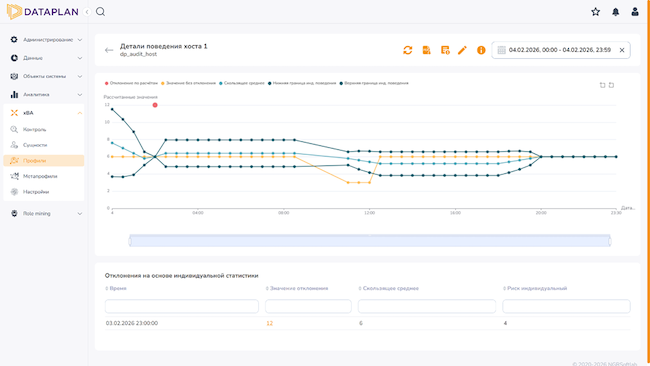Click the DATAPLAN logo
The height and width of the screenshot is (366, 650).
point(43,12)
